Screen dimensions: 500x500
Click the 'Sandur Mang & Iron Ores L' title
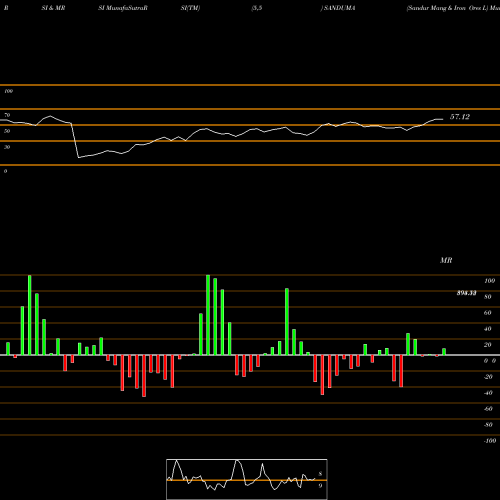(446, 8)
